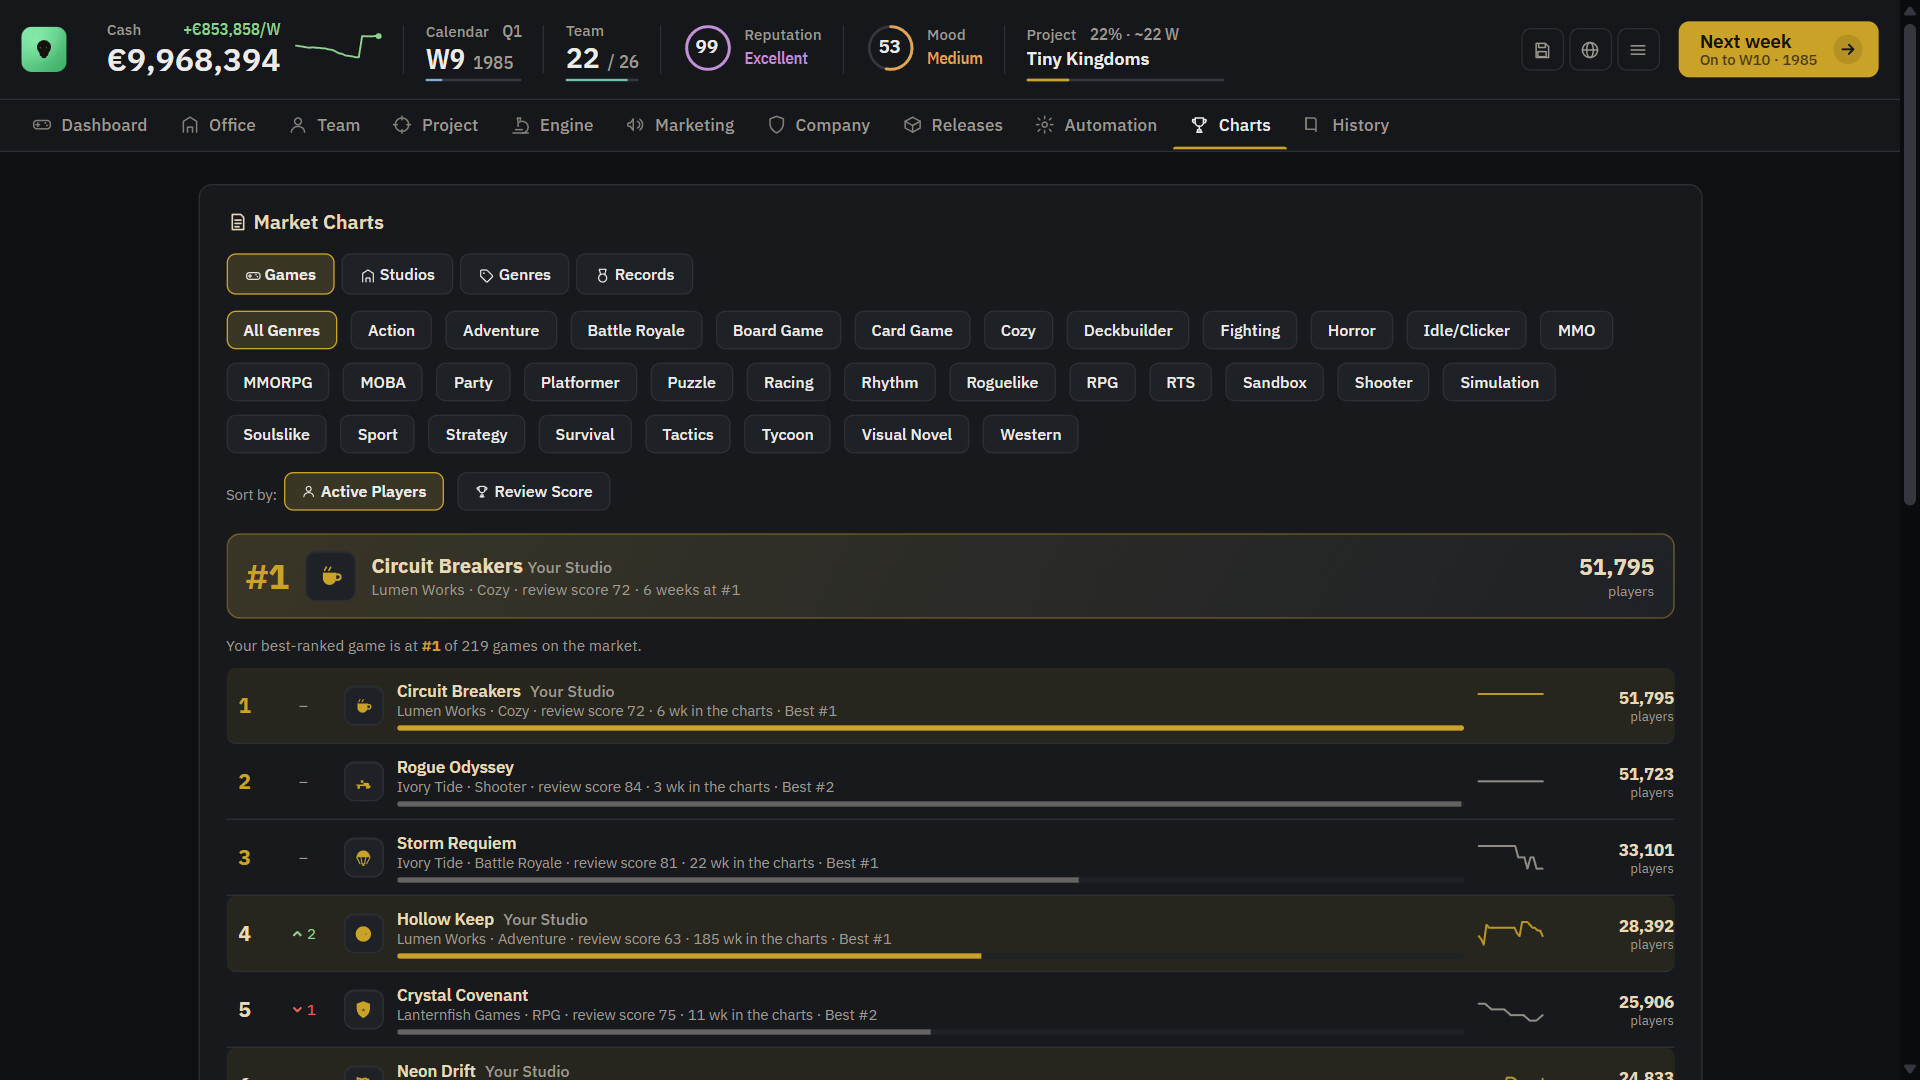Click the Circuit Breakers cozy cup icon in banner

[x=331, y=576]
